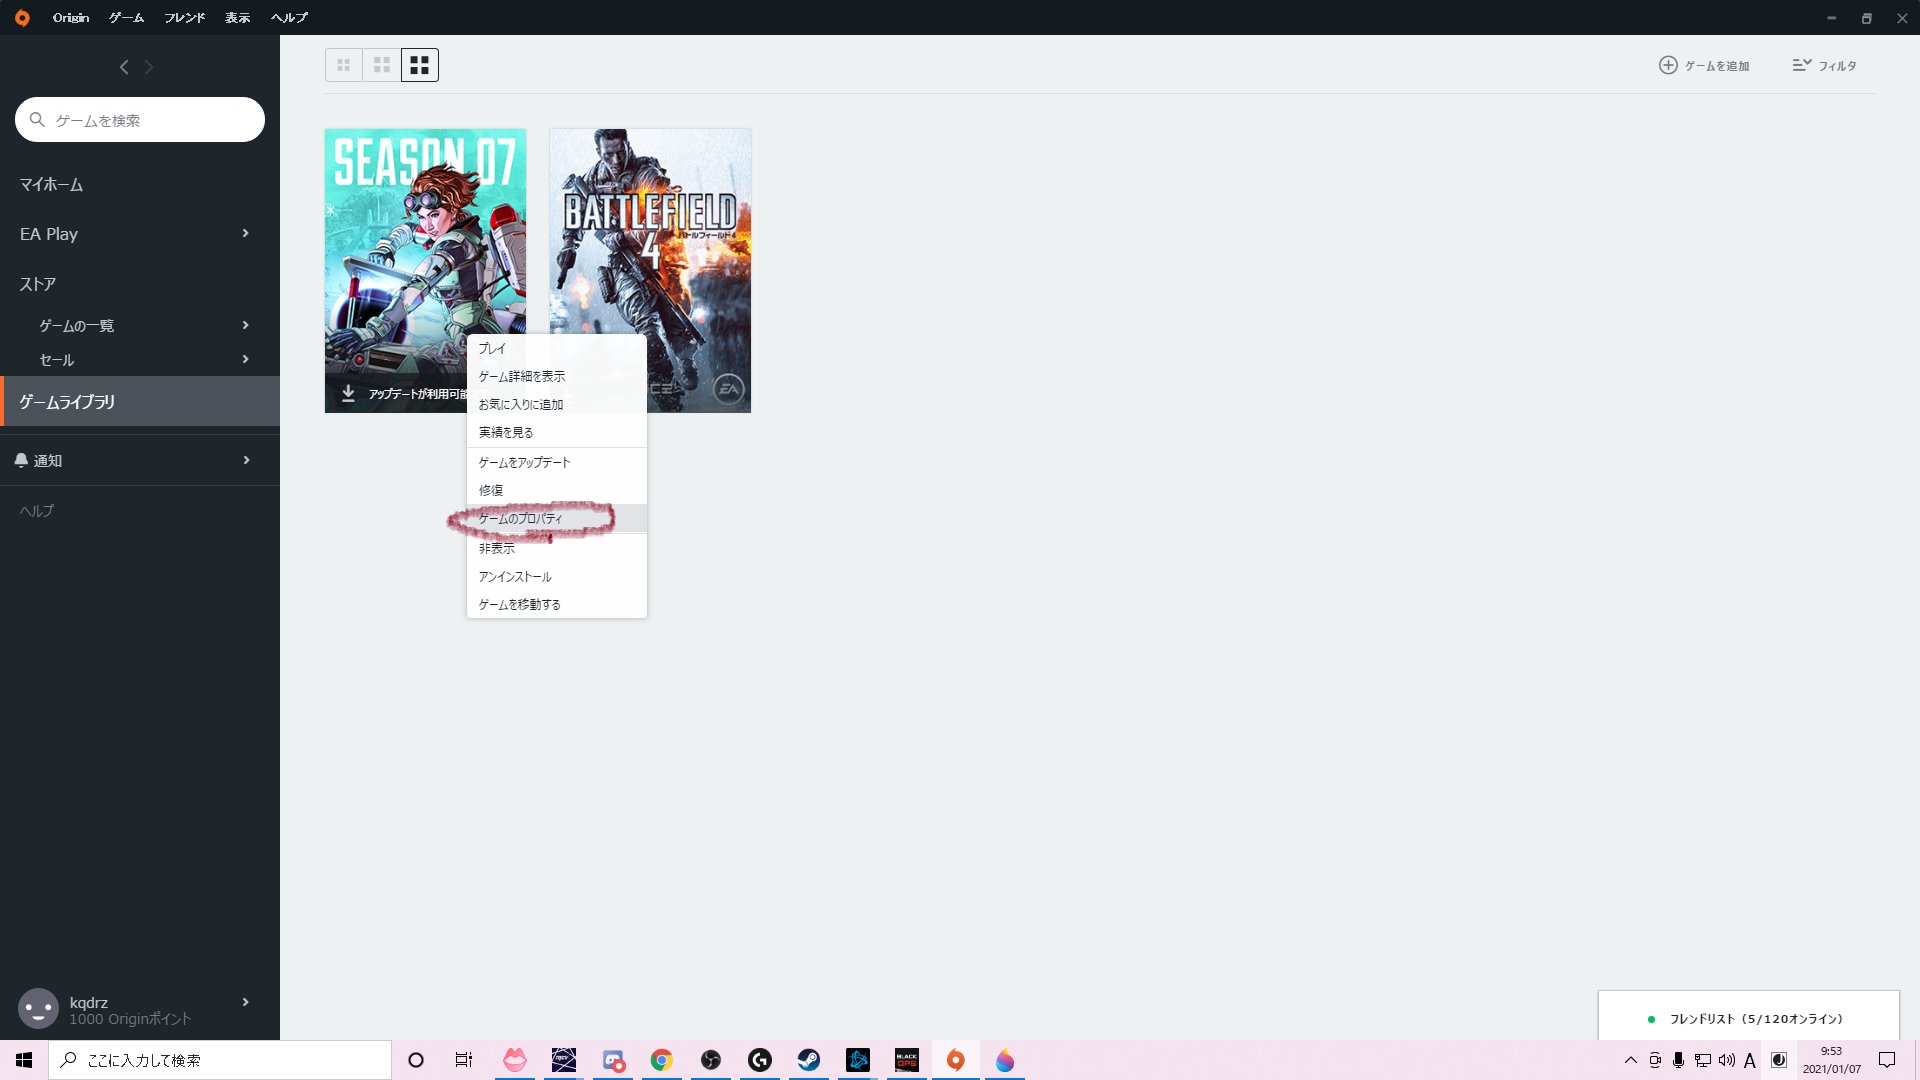Click the network tray icon
Image resolution: width=1920 pixels, height=1080 pixels.
click(x=1703, y=1060)
